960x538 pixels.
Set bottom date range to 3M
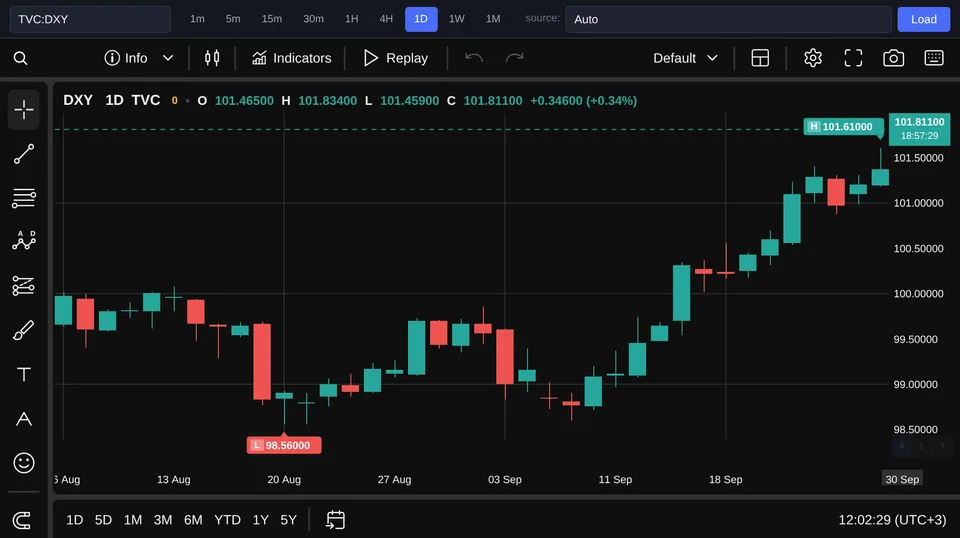click(163, 520)
